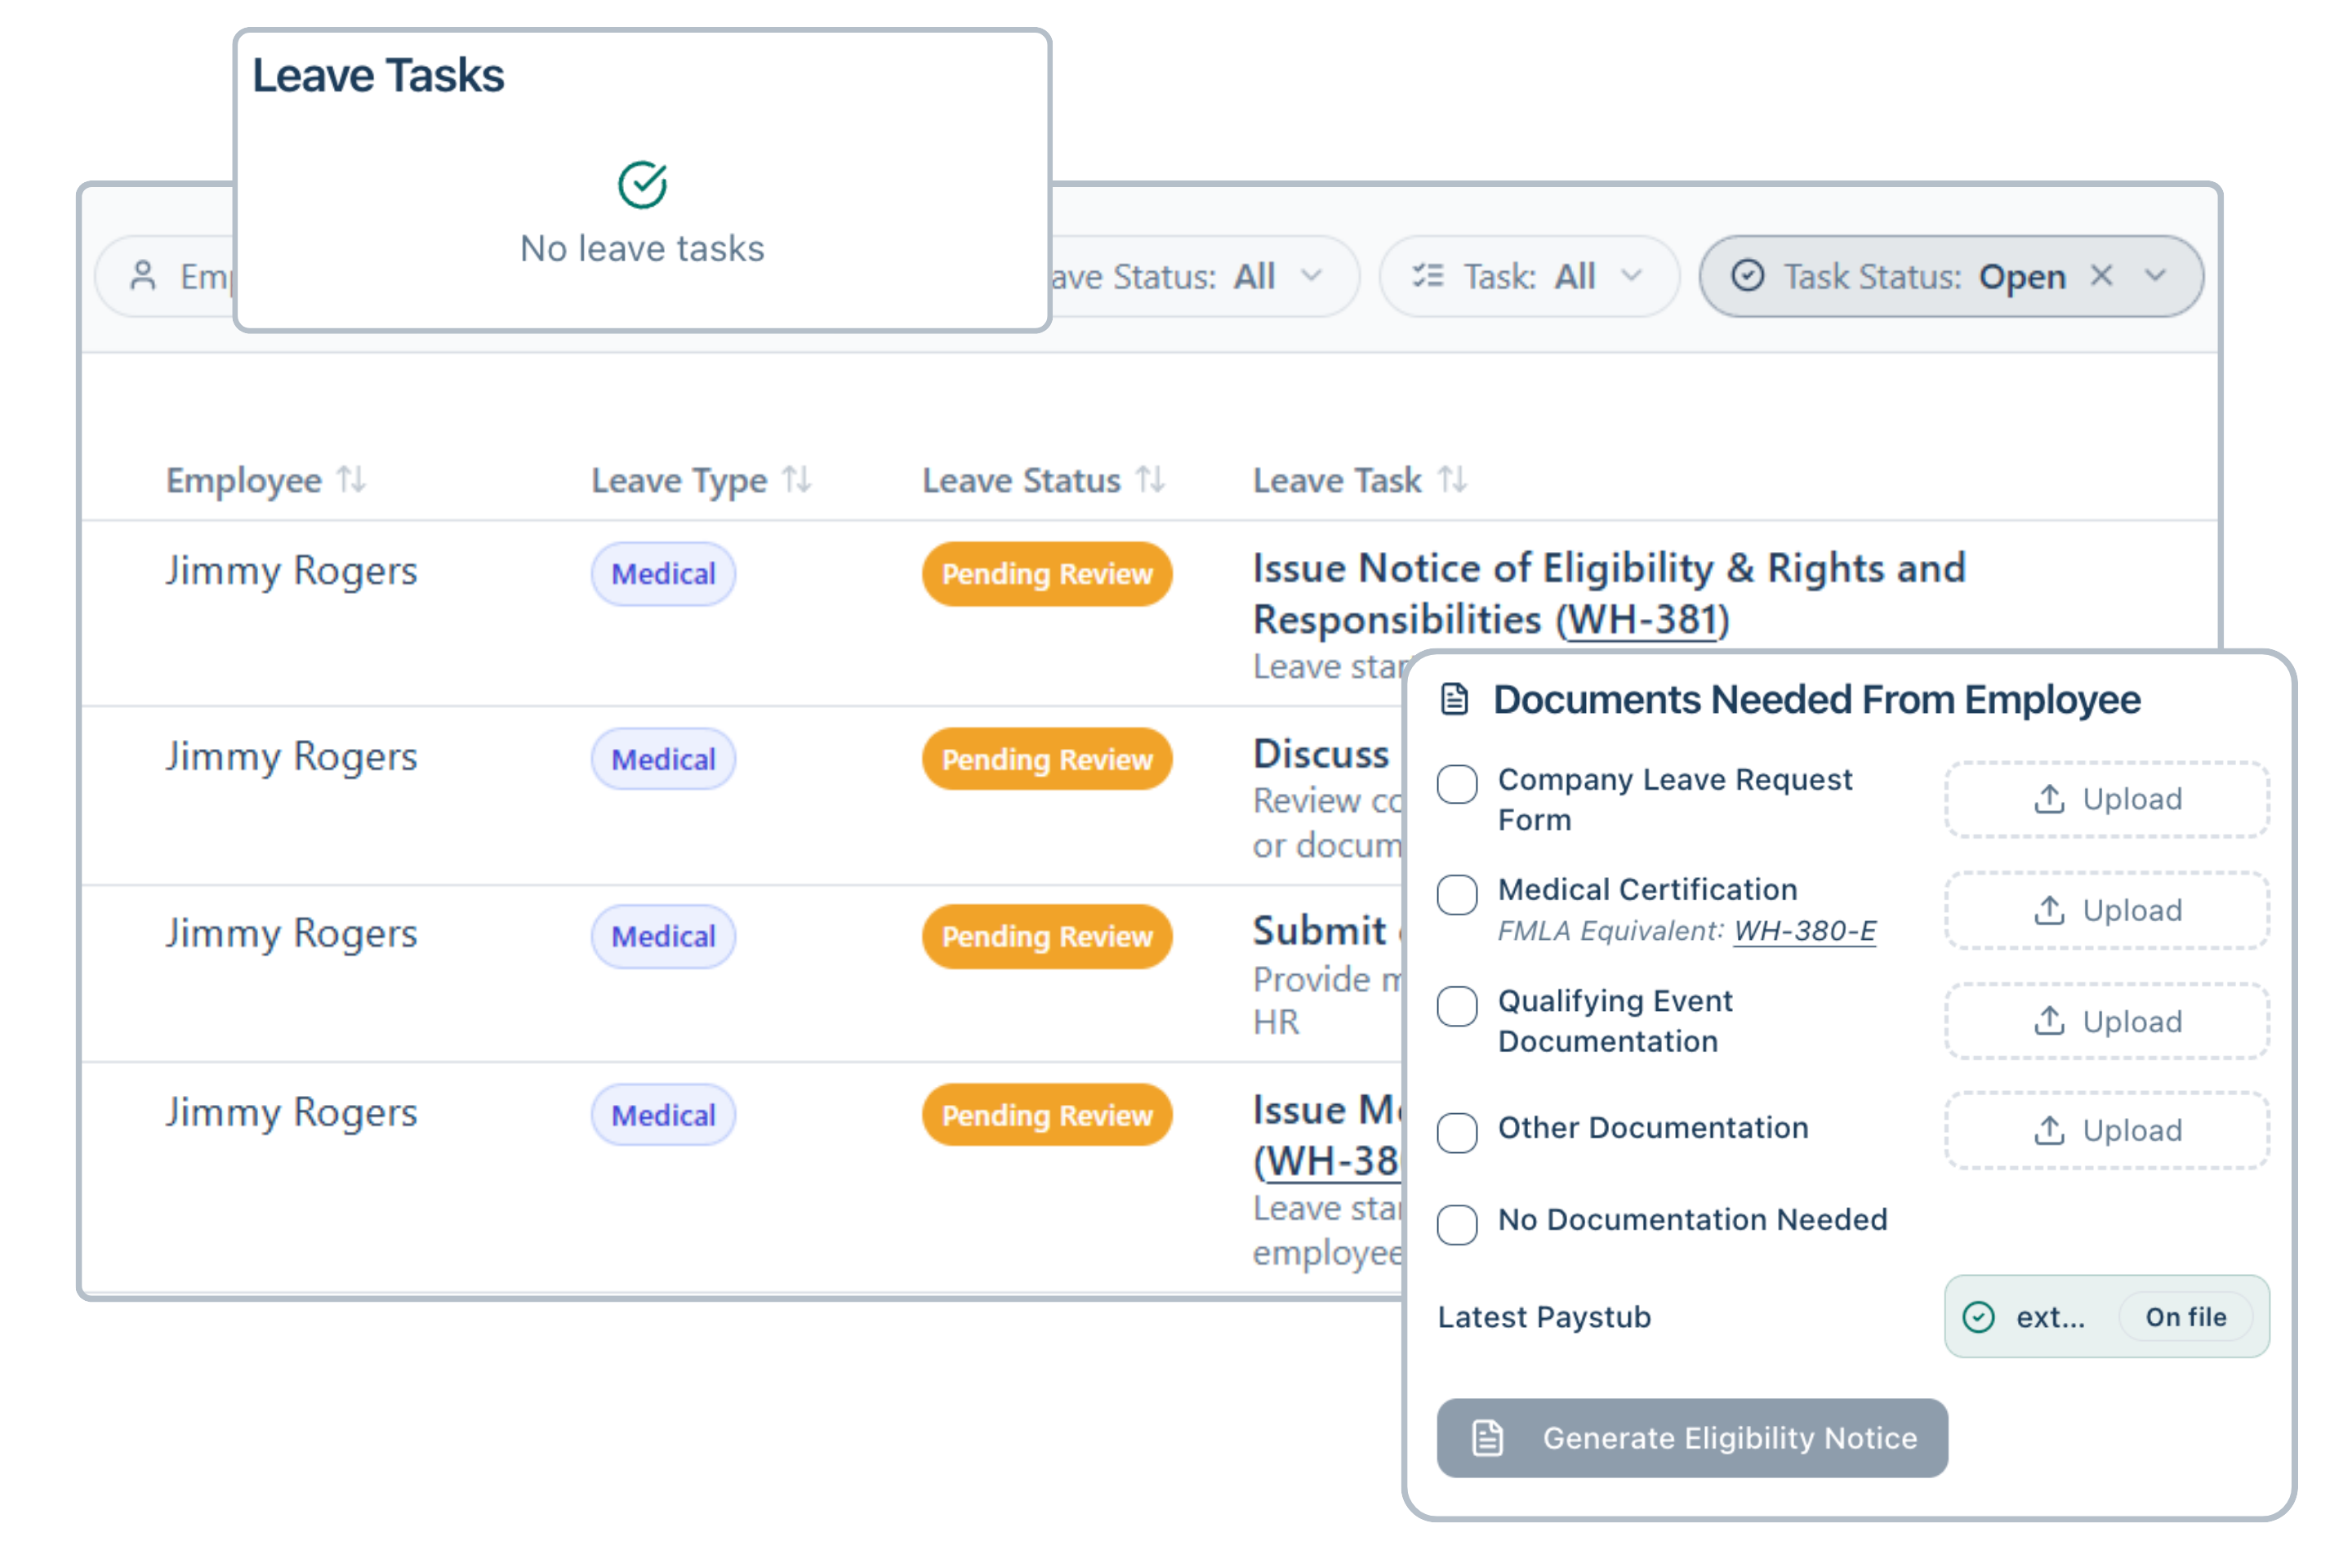The image size is (2352, 1568).
Task: Click green check icon on Latest Paystub file
Action: (x=1978, y=1317)
